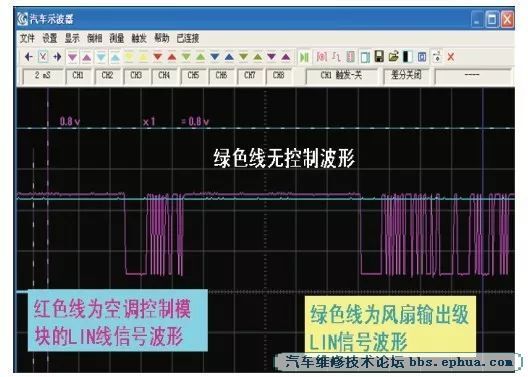Click the divide symbol toolbar icon
Viewport: 528px width, 377px height.
tap(437, 57)
